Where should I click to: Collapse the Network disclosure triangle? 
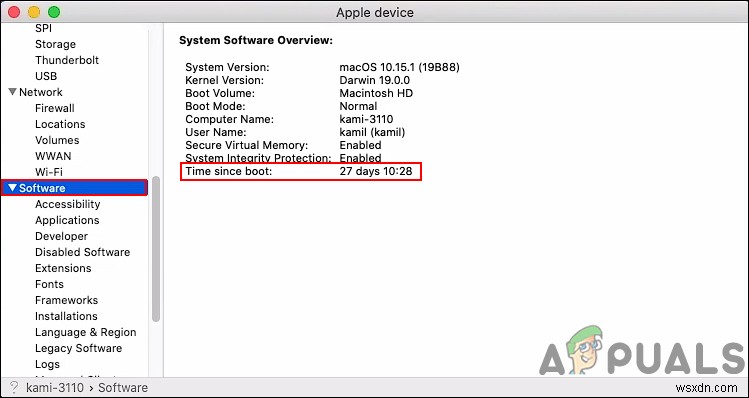[12, 92]
